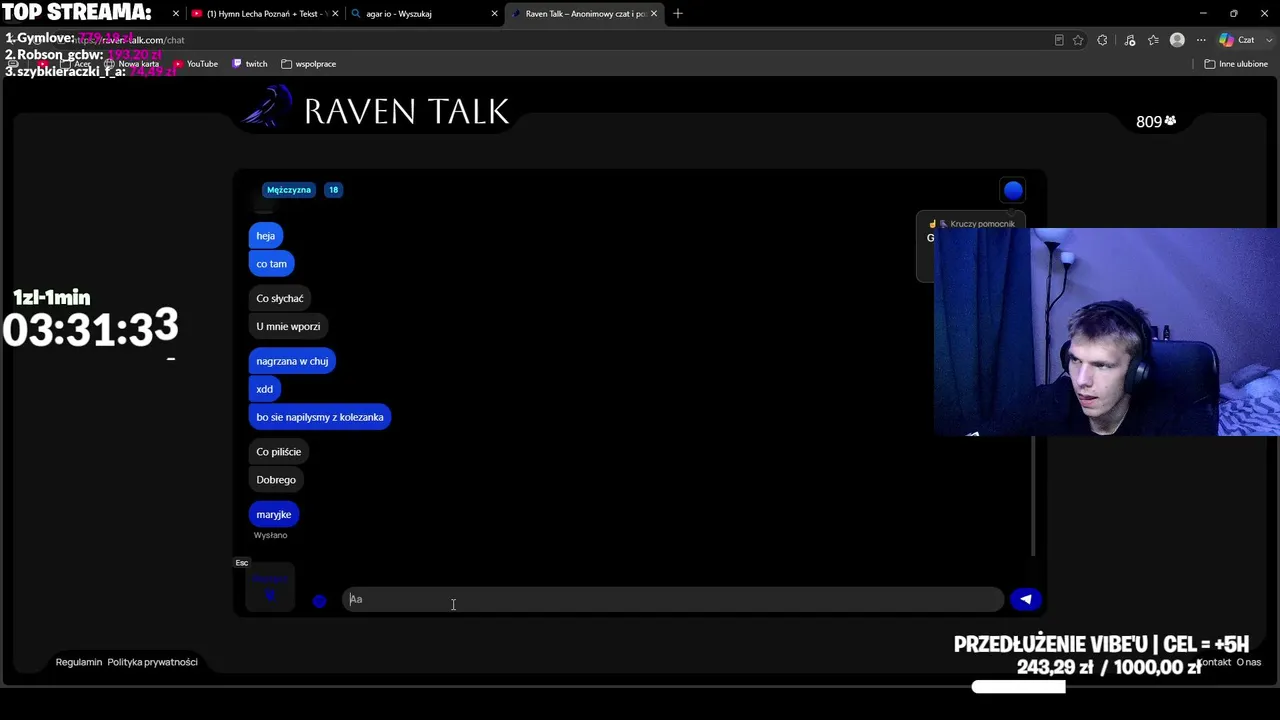Click the "Wysłano" sent status label
The width and height of the screenshot is (1280, 720).
pos(270,535)
